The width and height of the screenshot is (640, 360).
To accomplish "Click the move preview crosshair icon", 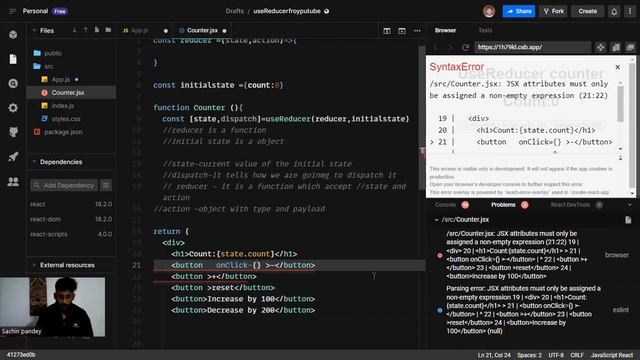I will tap(600, 47).
